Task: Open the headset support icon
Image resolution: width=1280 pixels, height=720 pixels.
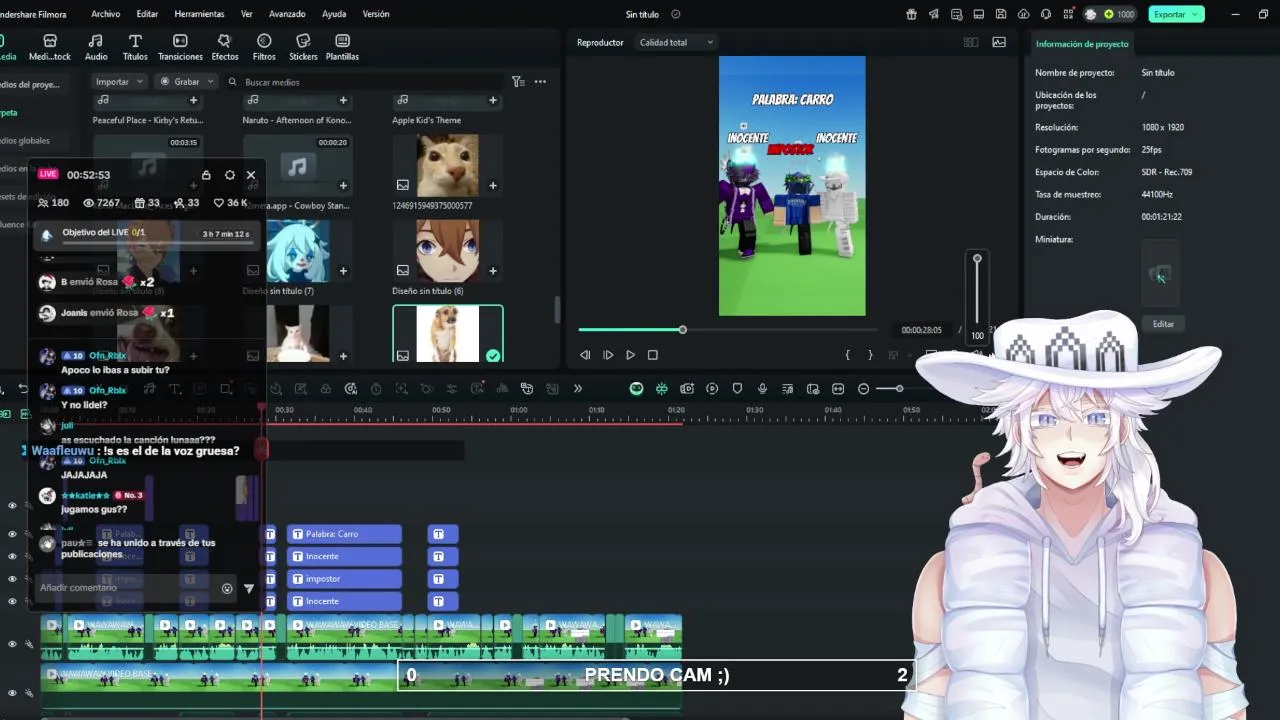Action: pos(1046,14)
